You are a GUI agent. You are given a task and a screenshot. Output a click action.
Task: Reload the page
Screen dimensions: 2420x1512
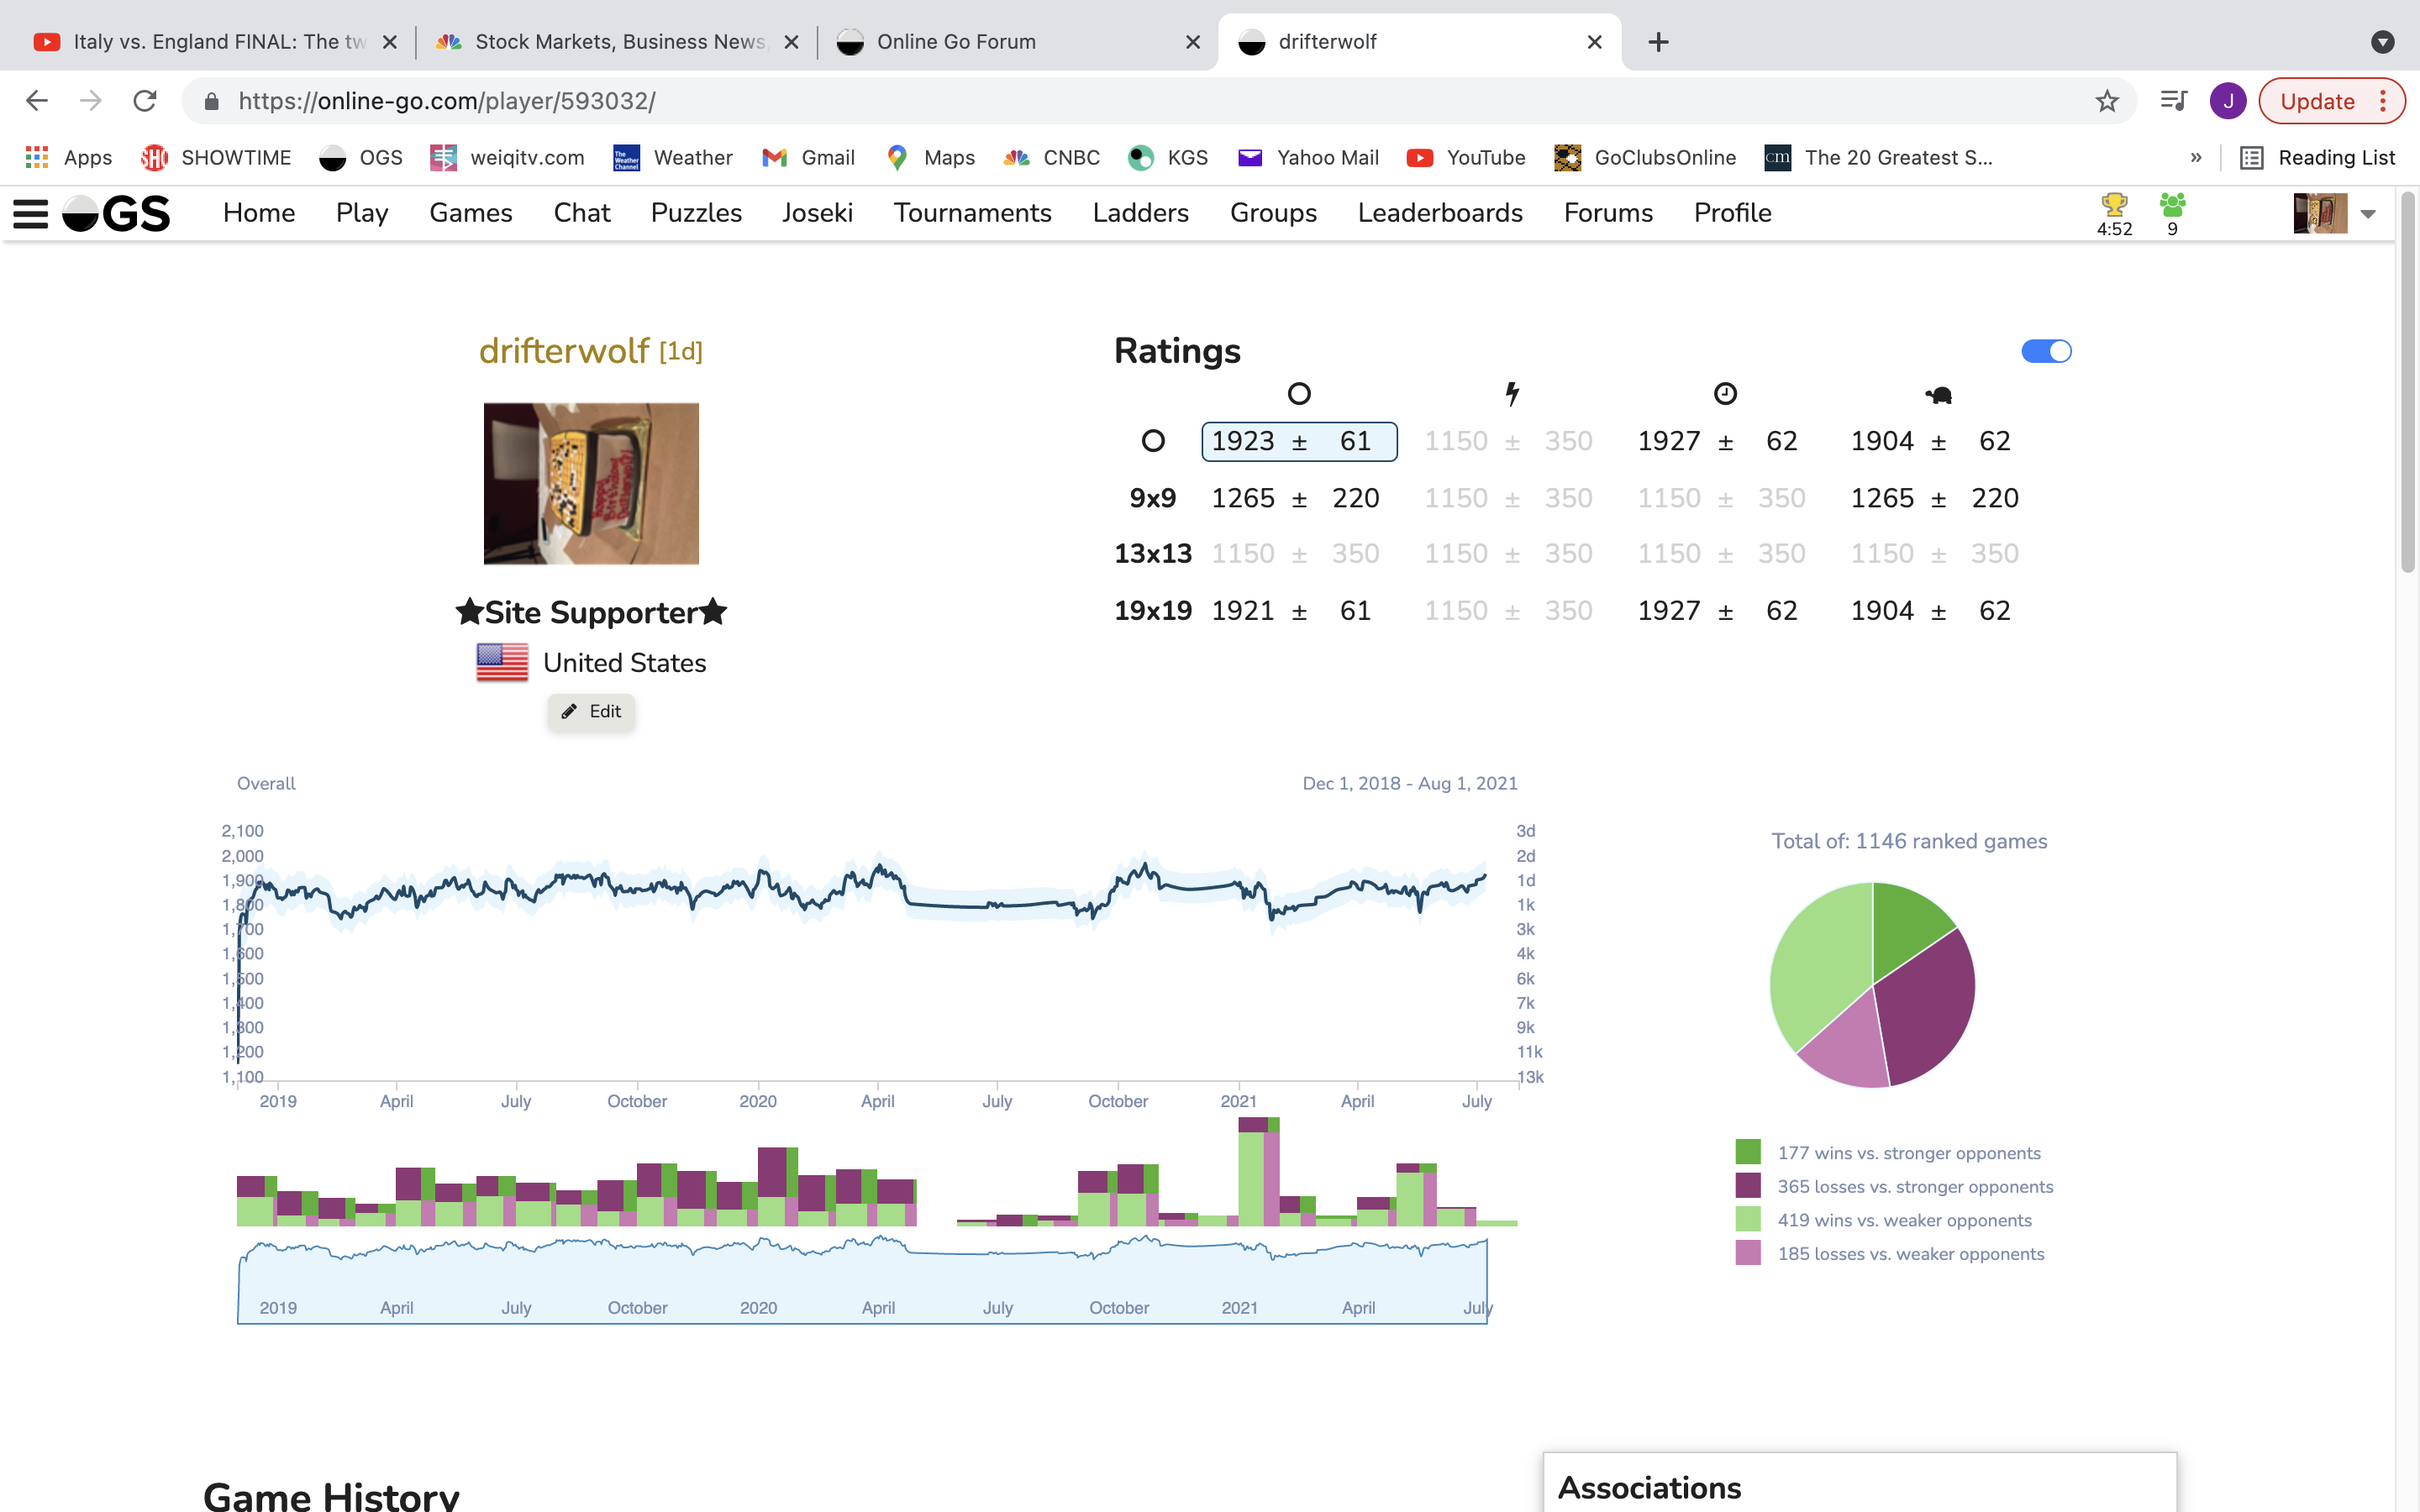(x=145, y=101)
